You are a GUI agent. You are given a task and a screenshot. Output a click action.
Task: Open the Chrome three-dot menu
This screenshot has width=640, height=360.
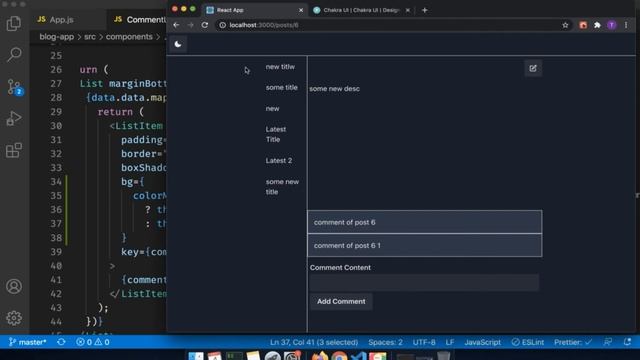click(x=626, y=25)
